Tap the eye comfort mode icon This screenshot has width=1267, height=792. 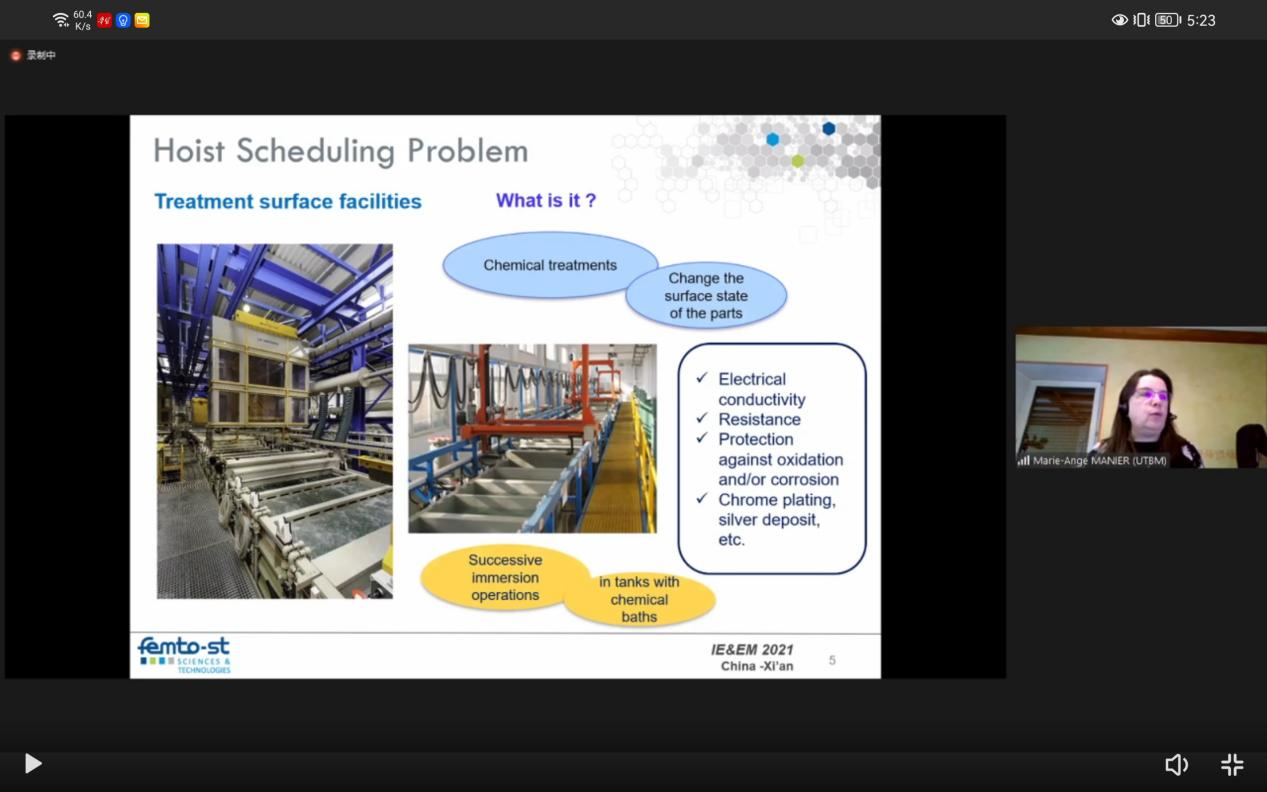point(1120,20)
